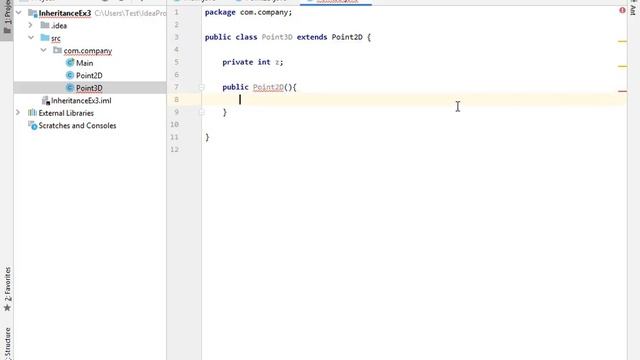Image resolution: width=640 pixels, height=360 pixels.
Task: Collapse the src folder
Action: pos(31,38)
